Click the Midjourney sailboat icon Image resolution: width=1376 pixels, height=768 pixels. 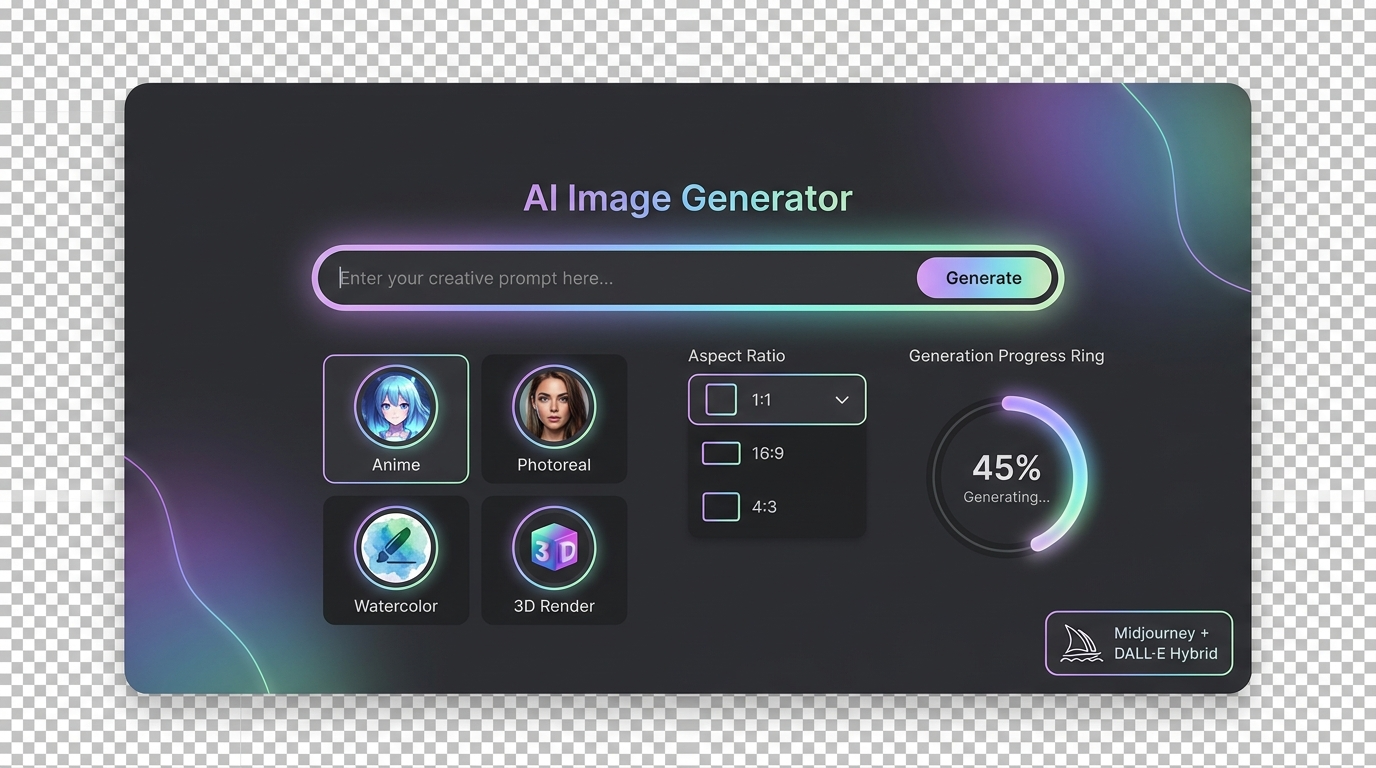(x=1081, y=643)
